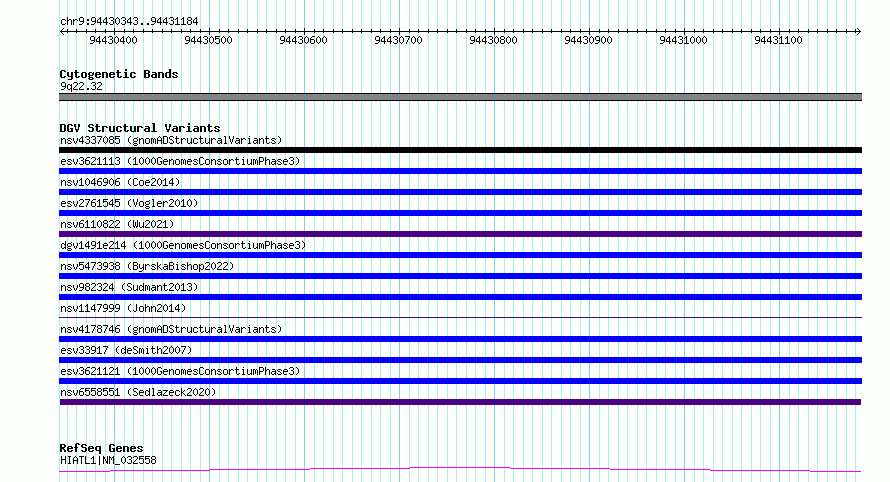This screenshot has height=482, width=890.
Task: Open the nsv1046906 (Coe2014) variant label
Action: (120, 182)
